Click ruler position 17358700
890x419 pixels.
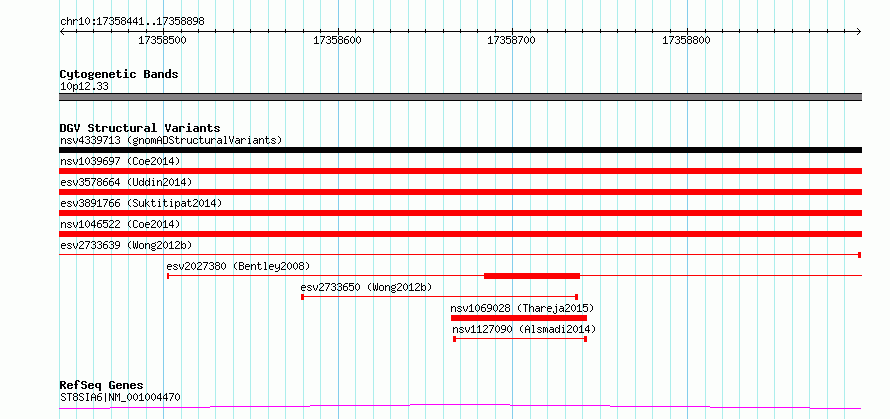511,40
